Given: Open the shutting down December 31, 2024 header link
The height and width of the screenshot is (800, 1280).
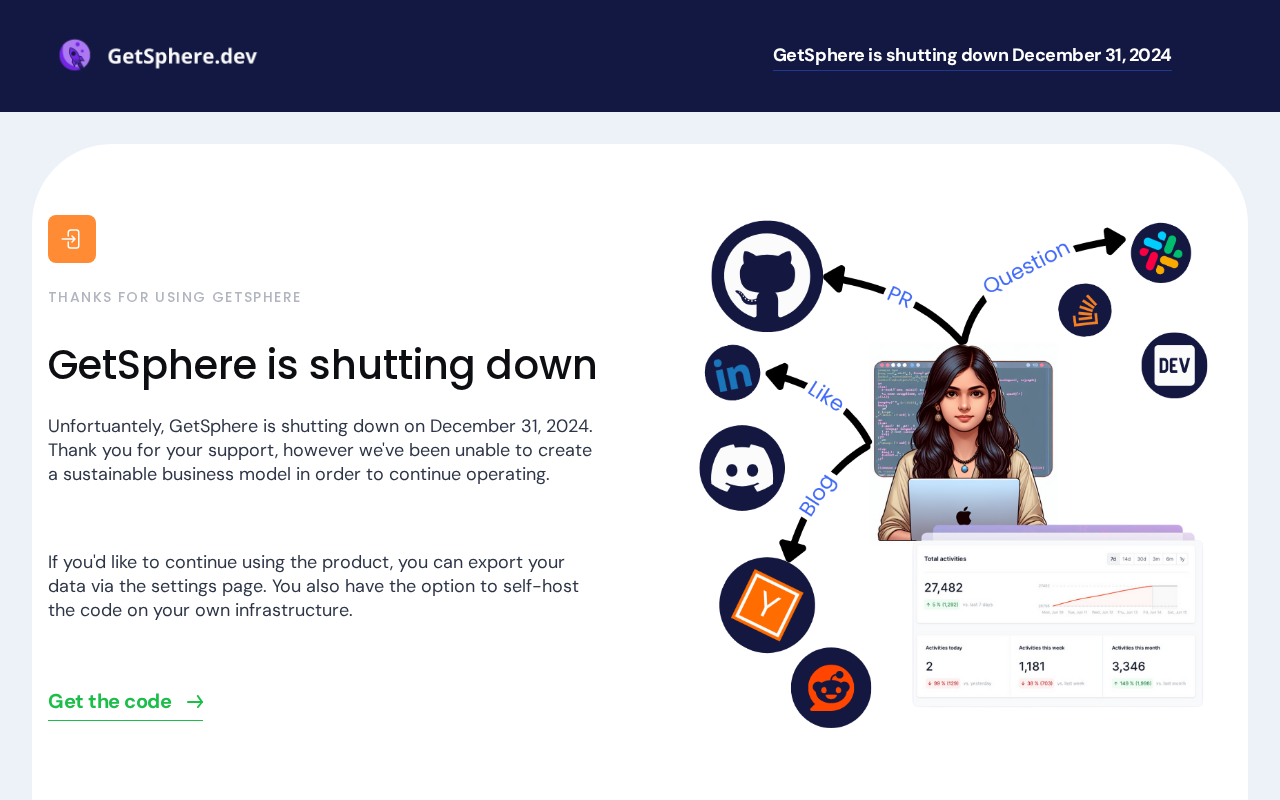Looking at the screenshot, I should (x=972, y=55).
